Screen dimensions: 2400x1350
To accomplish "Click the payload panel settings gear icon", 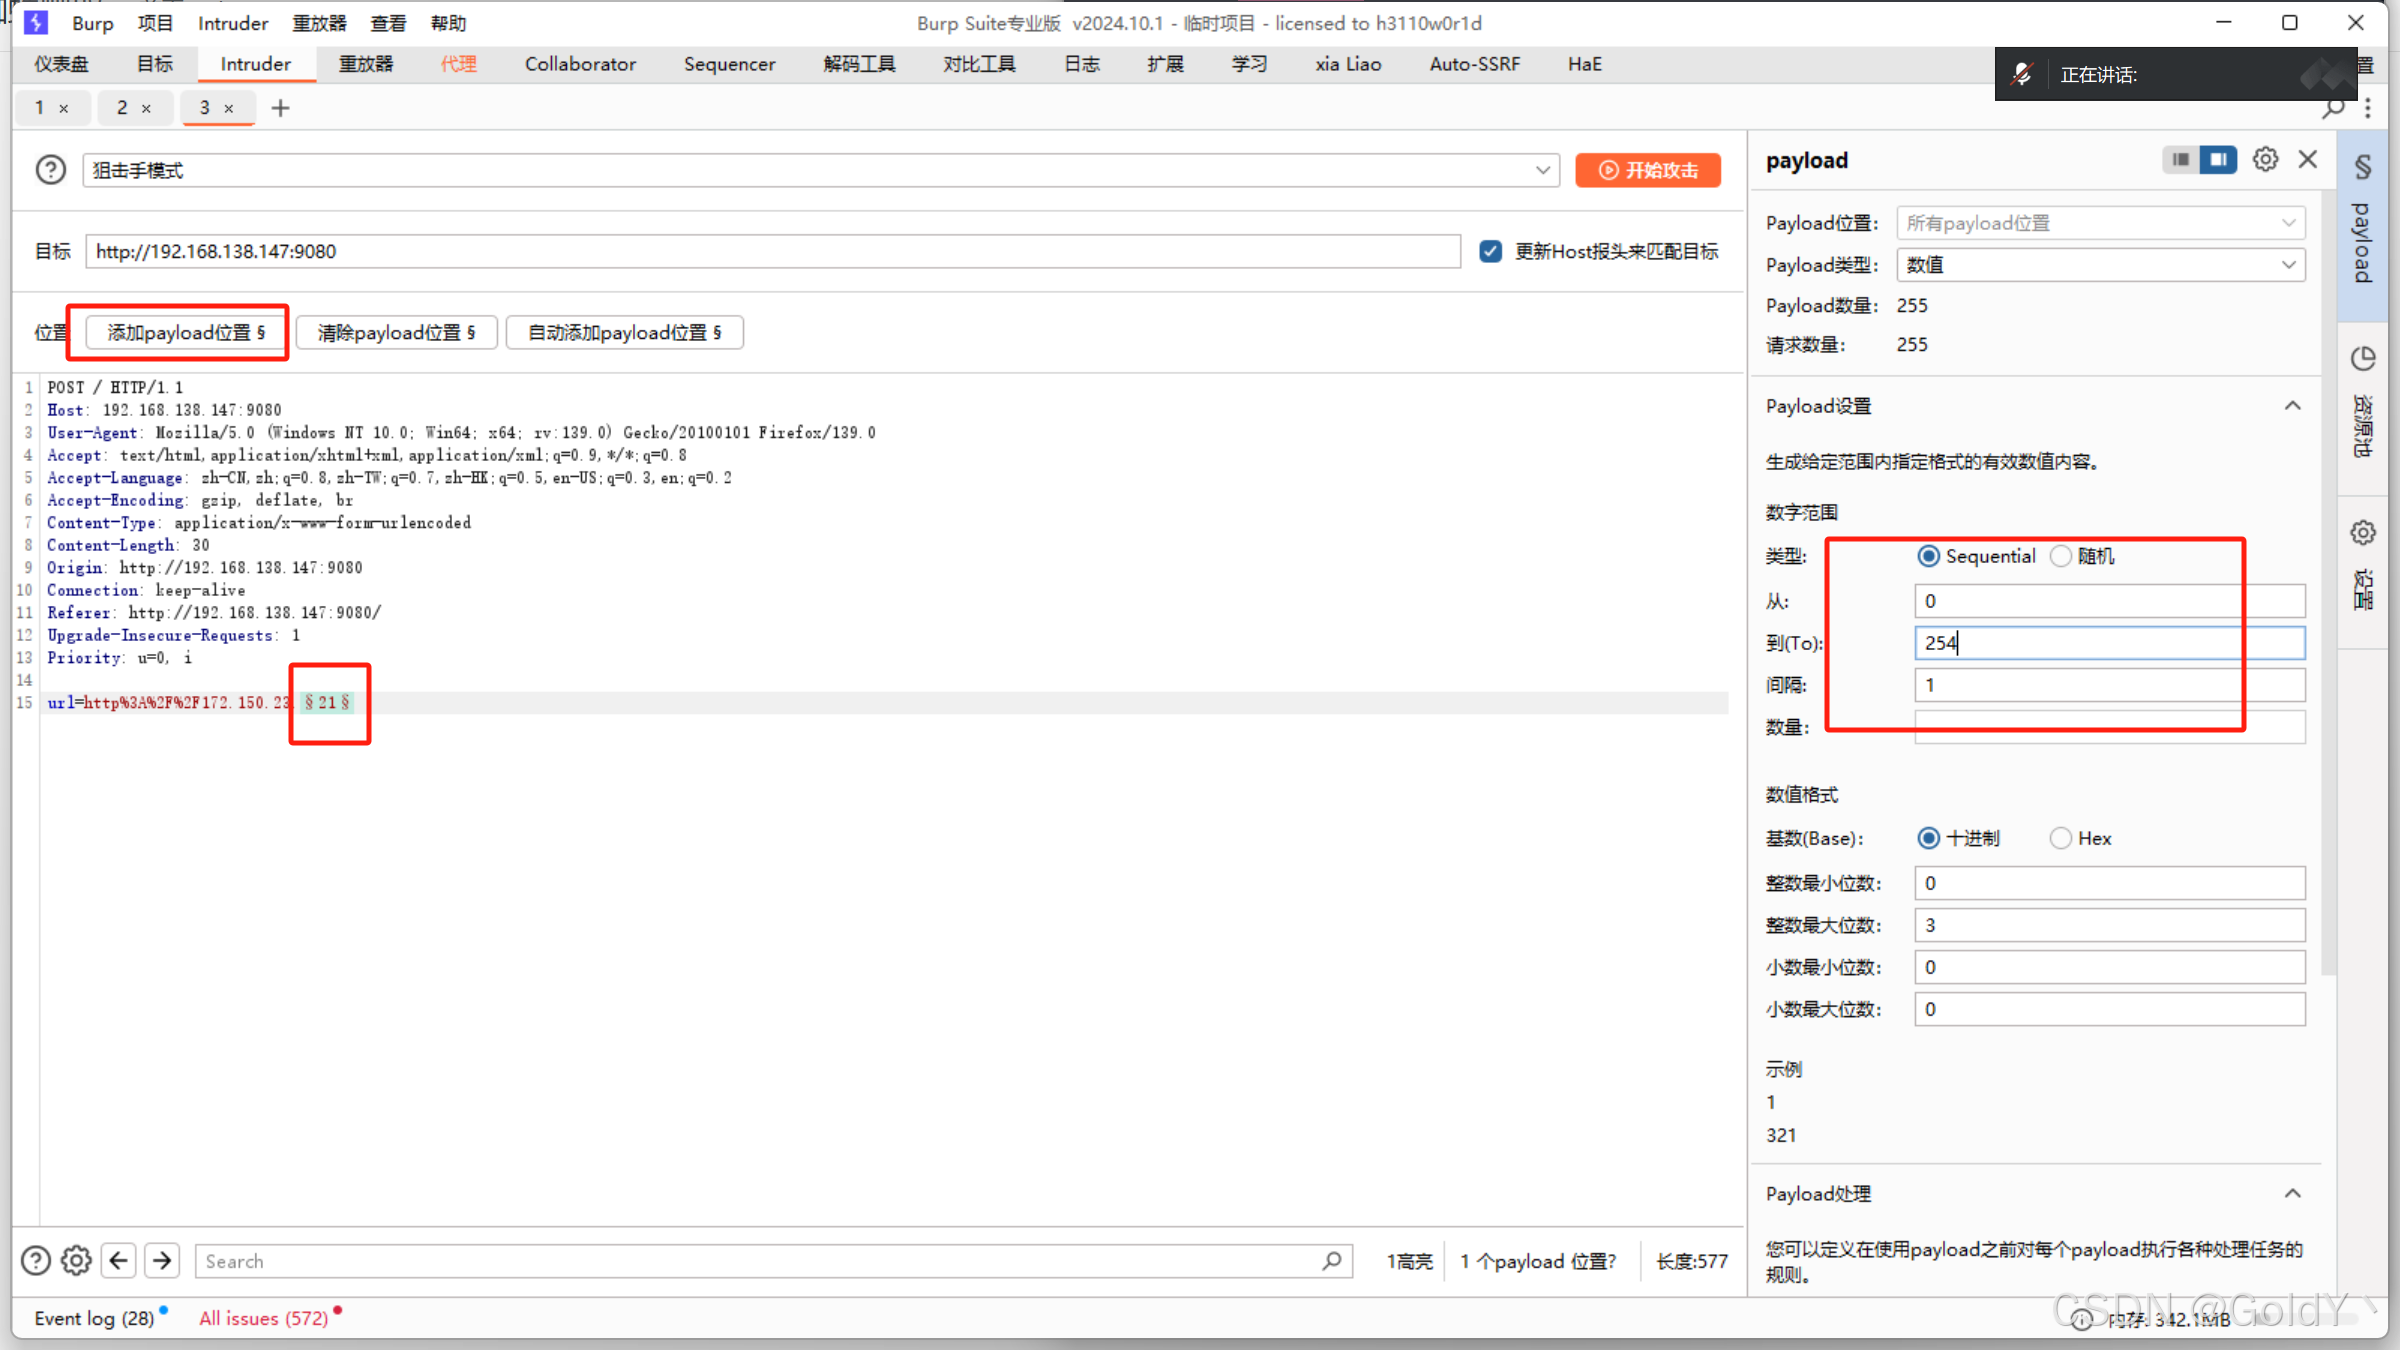I will point(2265,160).
